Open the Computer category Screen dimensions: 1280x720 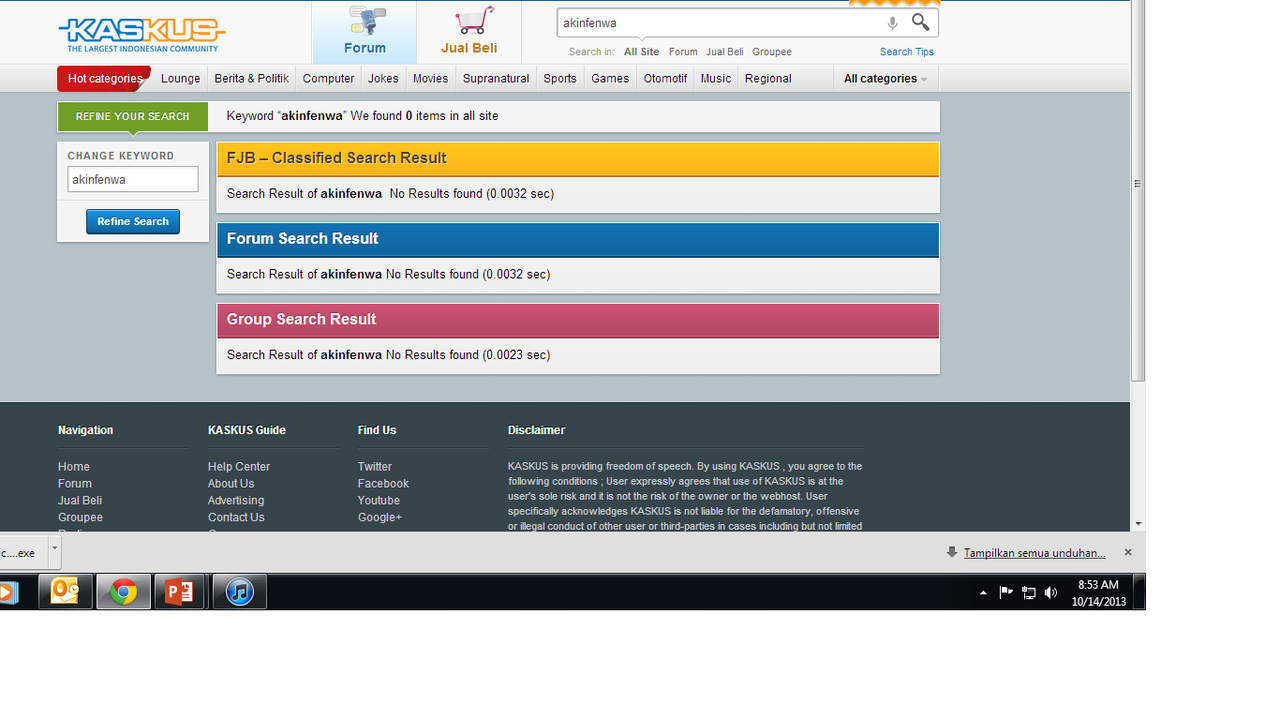click(328, 79)
